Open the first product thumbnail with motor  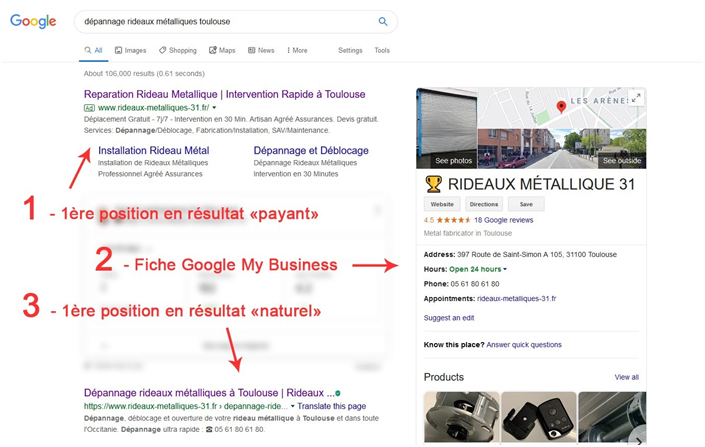pos(462,417)
